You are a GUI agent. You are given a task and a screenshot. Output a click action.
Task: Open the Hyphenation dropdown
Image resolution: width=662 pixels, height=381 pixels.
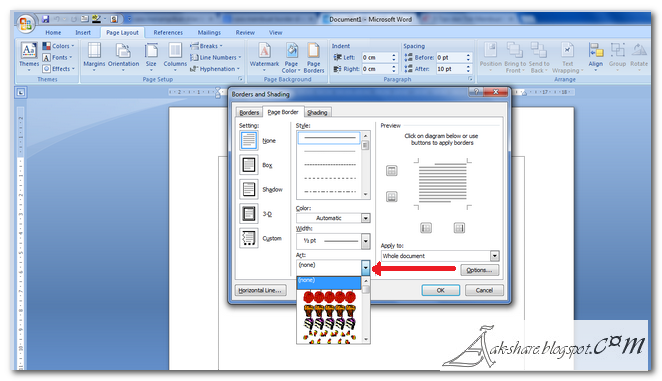[x=215, y=68]
